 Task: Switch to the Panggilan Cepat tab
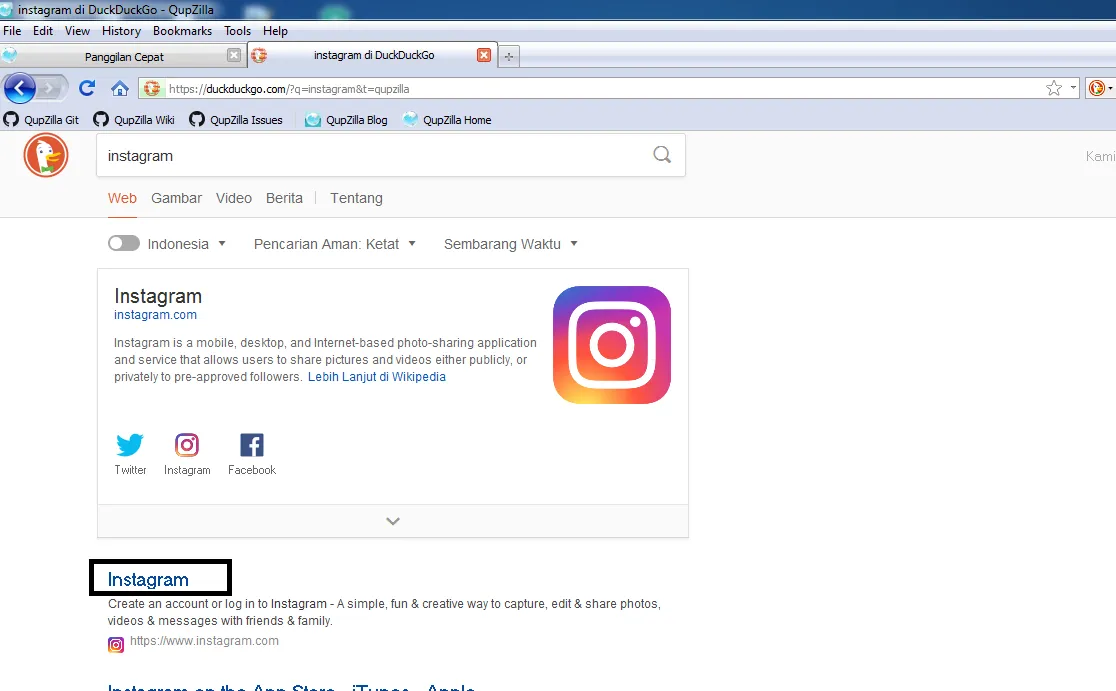pyautogui.click(x=124, y=56)
